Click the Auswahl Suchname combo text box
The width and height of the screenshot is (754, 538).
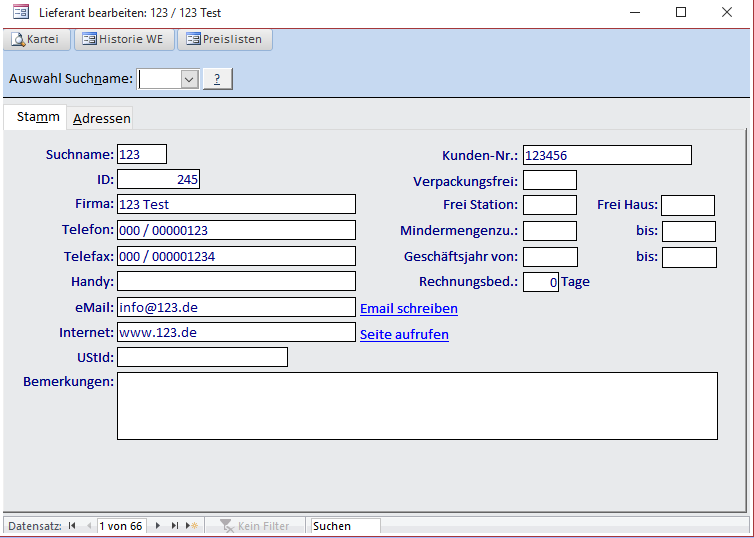click(x=160, y=79)
